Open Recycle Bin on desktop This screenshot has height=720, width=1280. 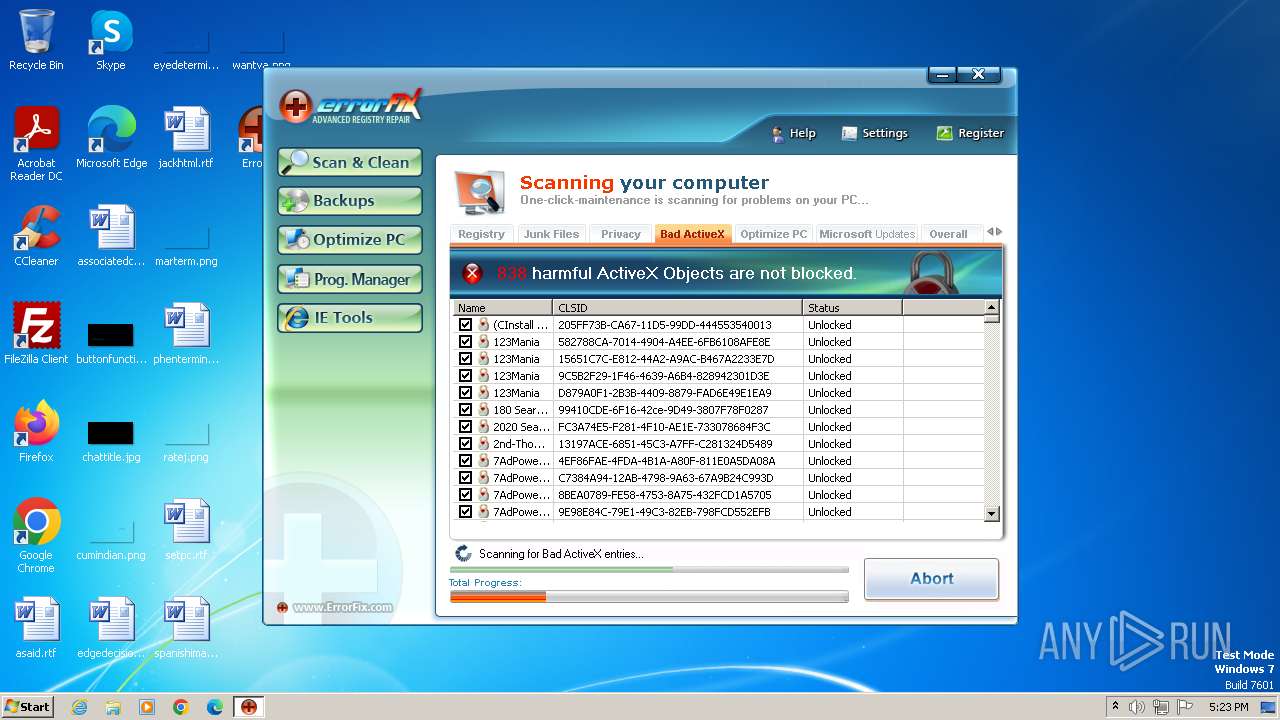(x=36, y=40)
